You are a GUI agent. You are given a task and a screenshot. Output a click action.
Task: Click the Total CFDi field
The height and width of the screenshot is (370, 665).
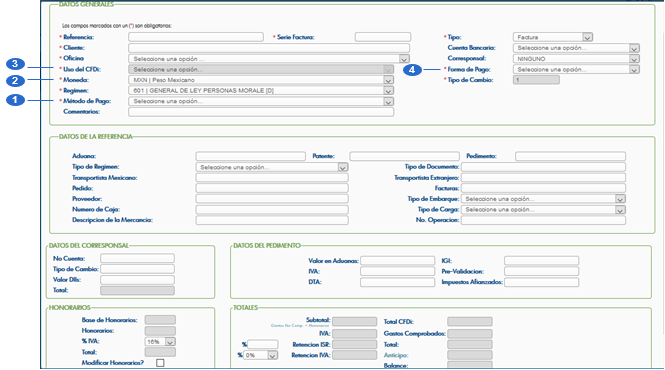tap(470, 322)
